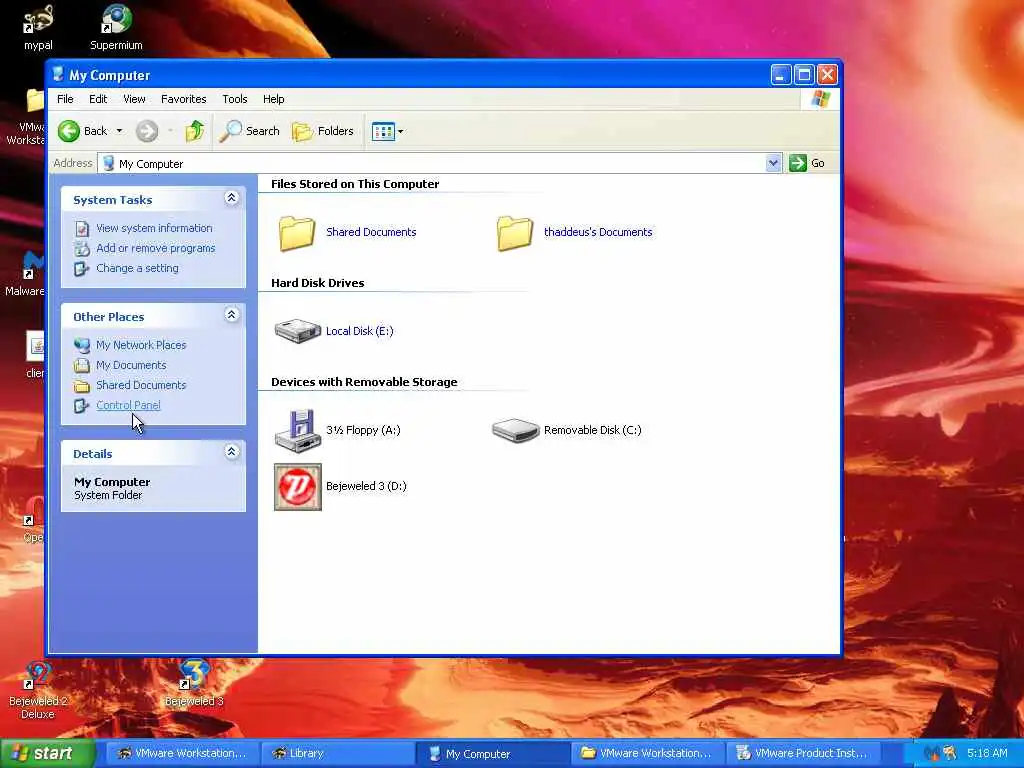Click View system information link
Viewport: 1024px width, 768px height.
[x=154, y=228]
